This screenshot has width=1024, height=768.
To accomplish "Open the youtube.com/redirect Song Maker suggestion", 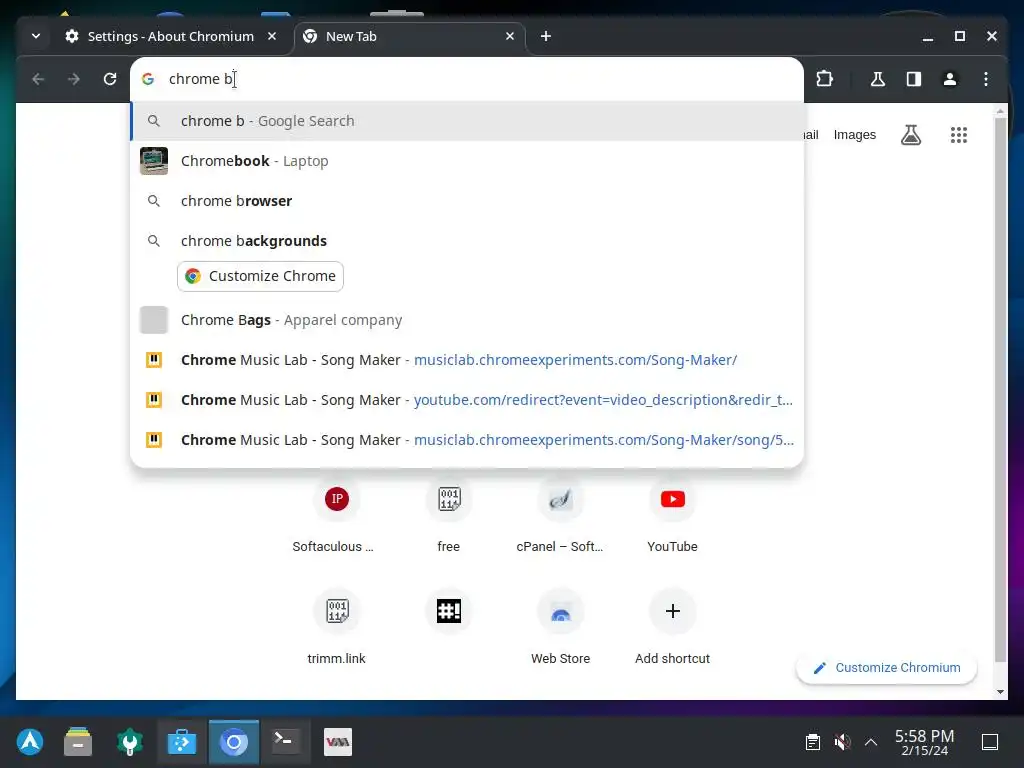I will (467, 400).
